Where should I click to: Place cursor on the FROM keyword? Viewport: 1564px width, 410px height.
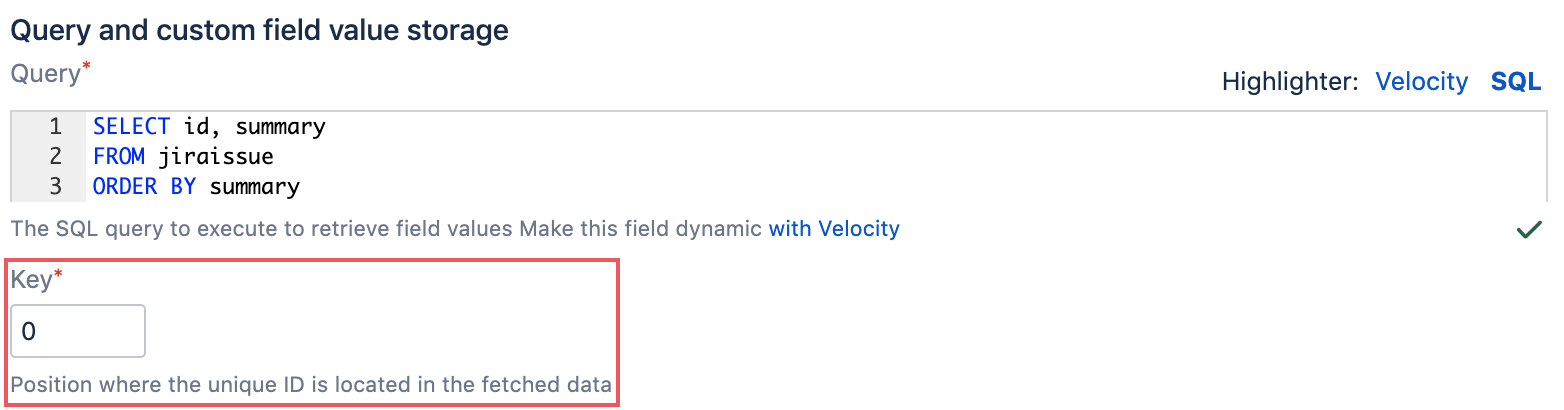point(118,157)
